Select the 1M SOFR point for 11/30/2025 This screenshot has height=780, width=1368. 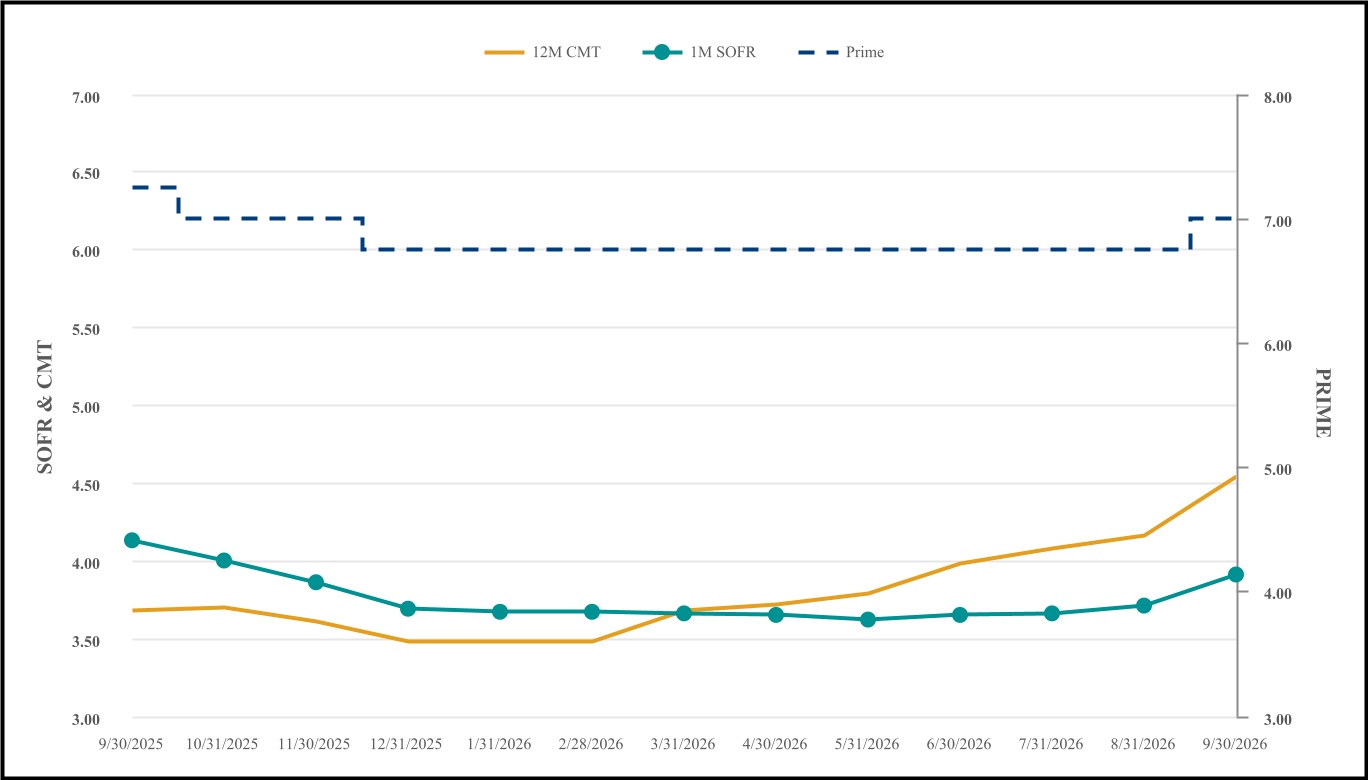click(316, 582)
